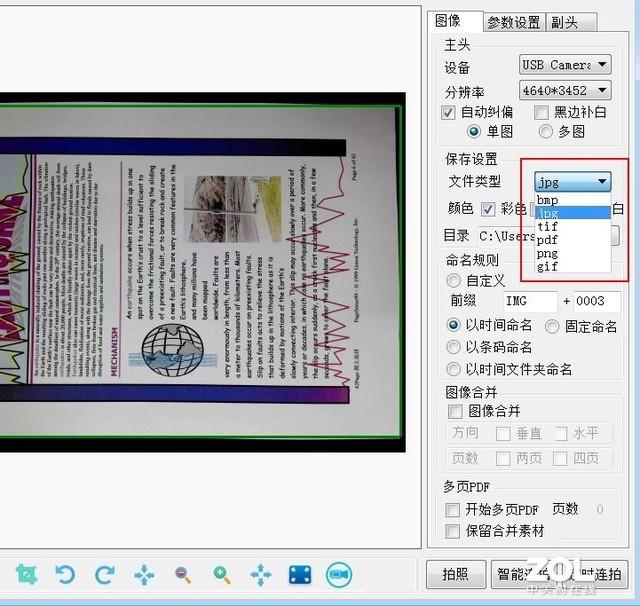
Task: Click the inward-arrows fit icon
Action: 144,575
